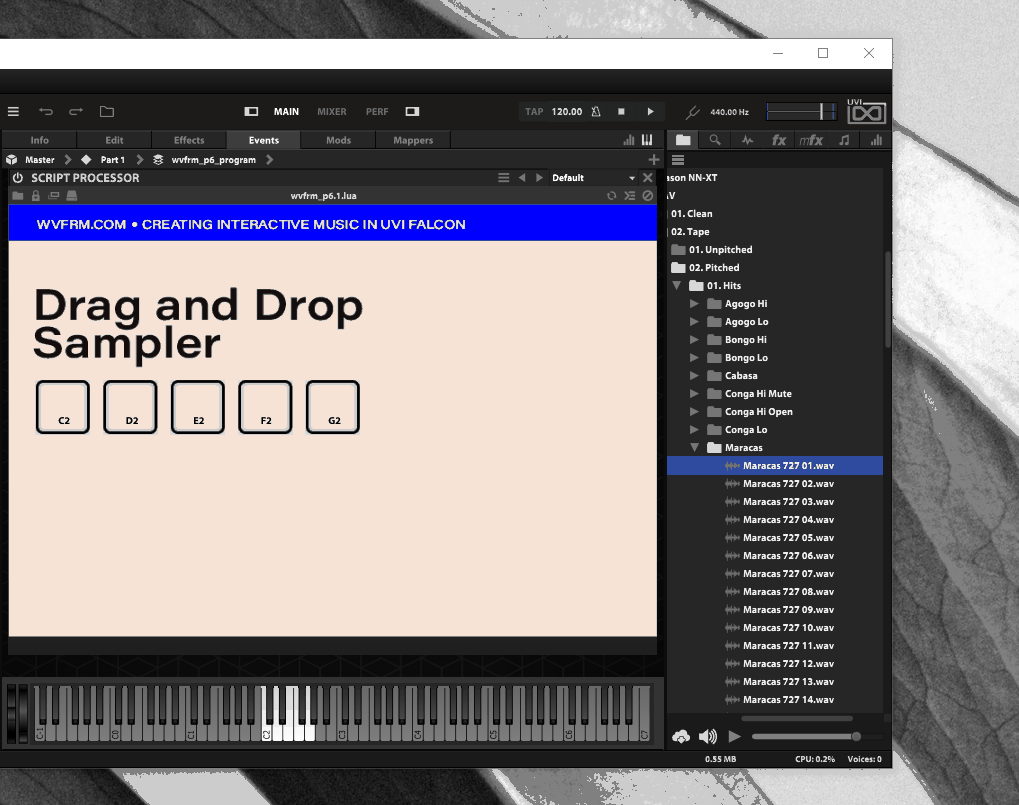Toggle the metronome icon next to tempo
The image size is (1019, 805).
click(x=596, y=112)
